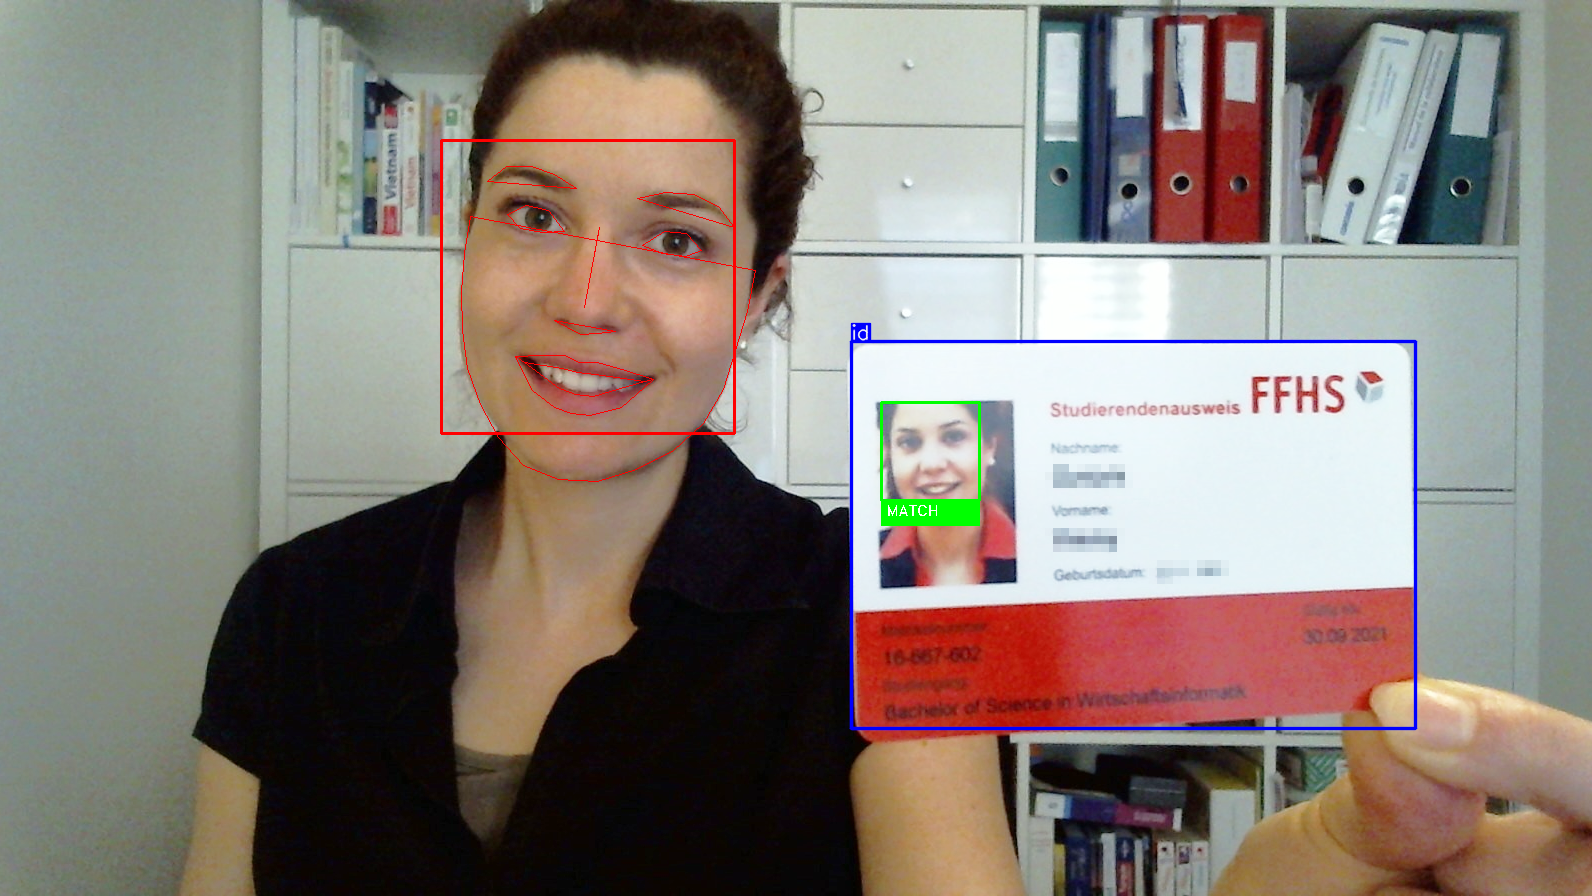
Task: Click the green MATCH label
Action: point(928,512)
